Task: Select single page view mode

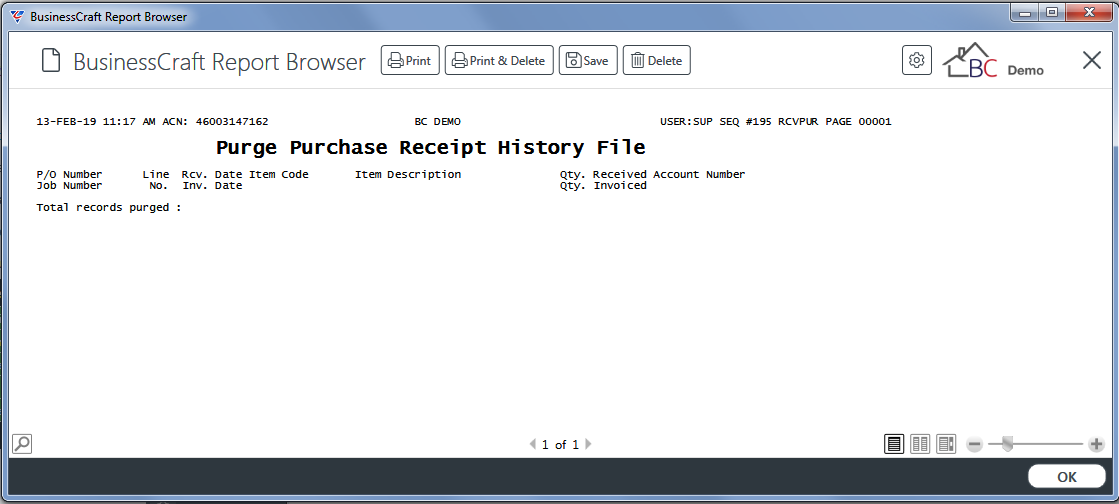Action: tap(893, 444)
